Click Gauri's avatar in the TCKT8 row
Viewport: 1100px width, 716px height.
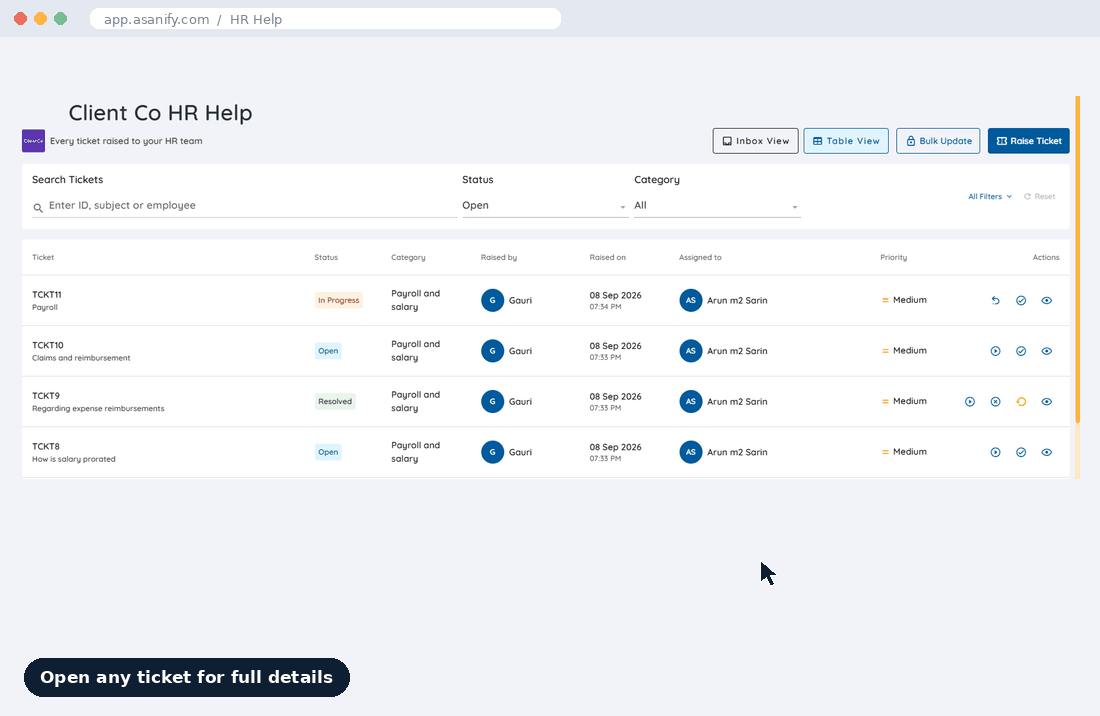(x=492, y=452)
